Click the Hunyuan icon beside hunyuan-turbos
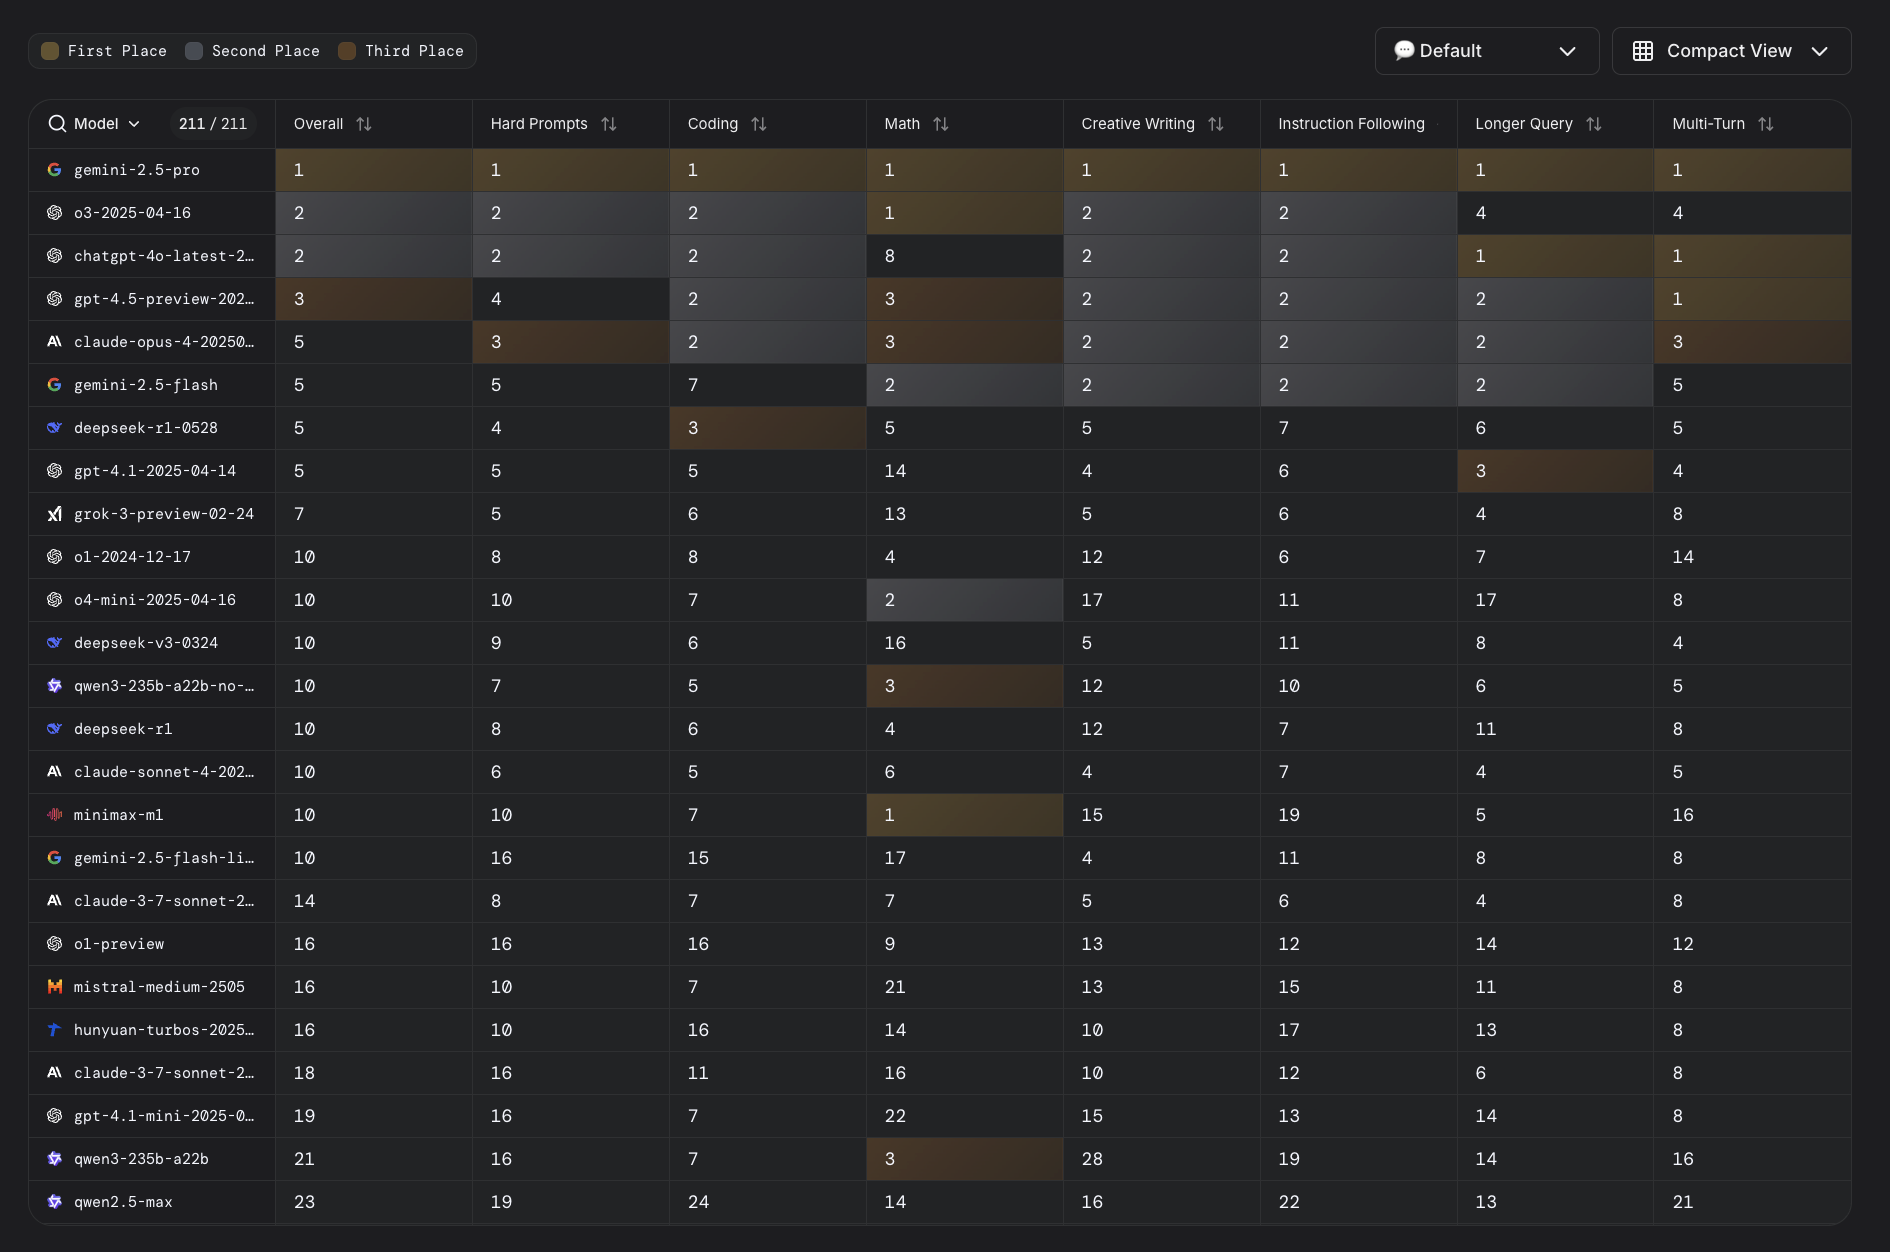 55,1030
